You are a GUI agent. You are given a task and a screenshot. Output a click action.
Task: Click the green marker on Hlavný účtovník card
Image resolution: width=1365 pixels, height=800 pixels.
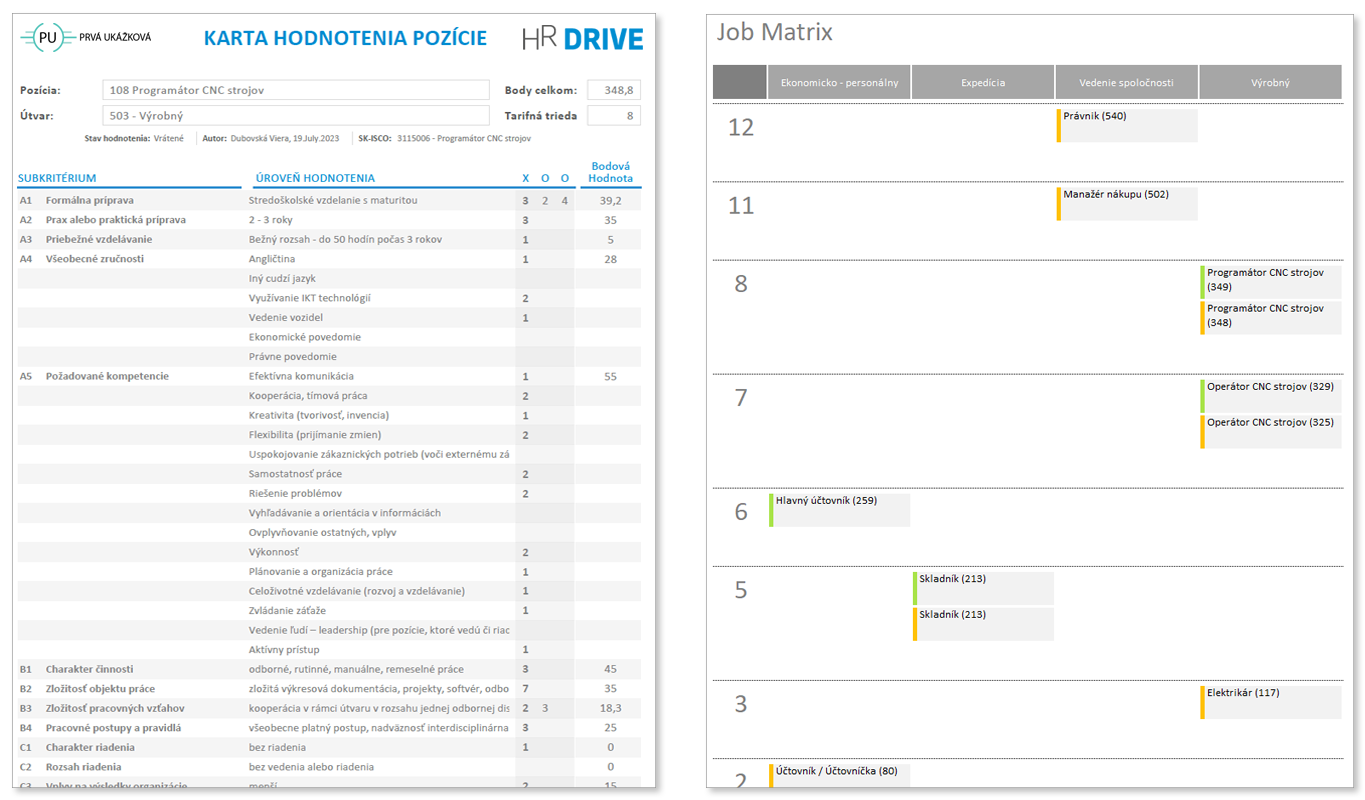(x=771, y=510)
